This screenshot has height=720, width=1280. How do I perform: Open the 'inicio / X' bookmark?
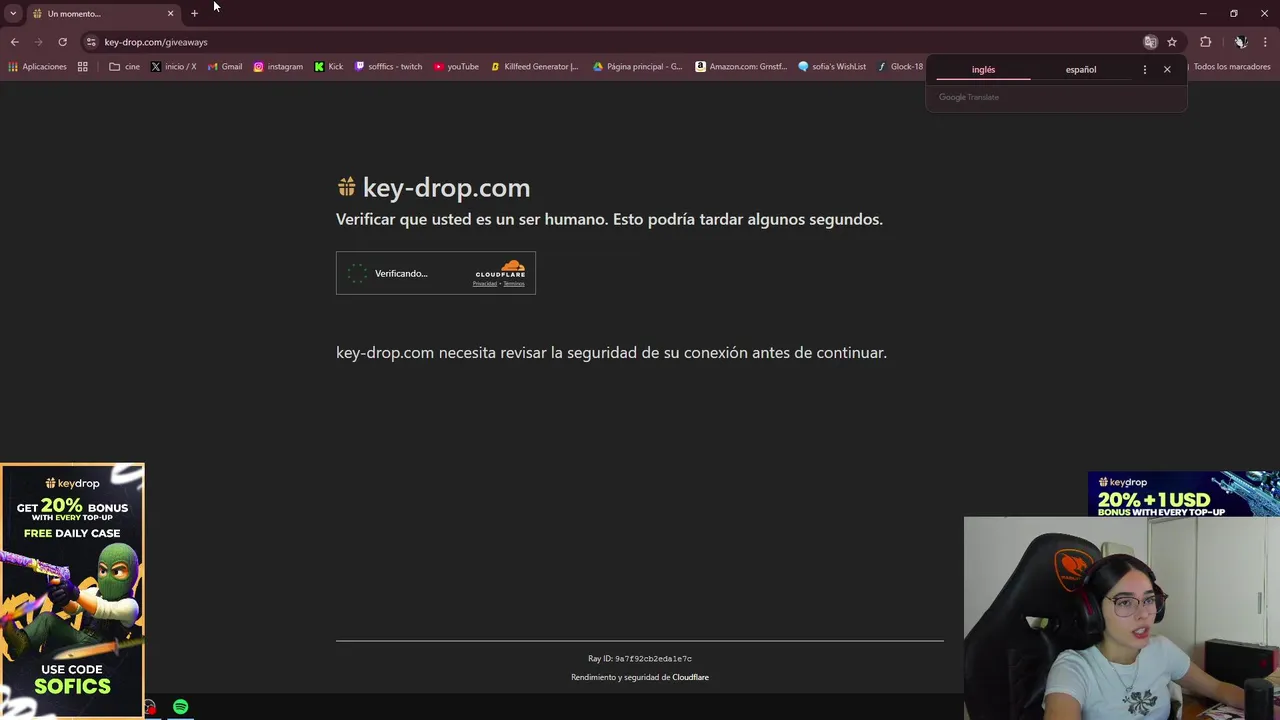coord(173,67)
